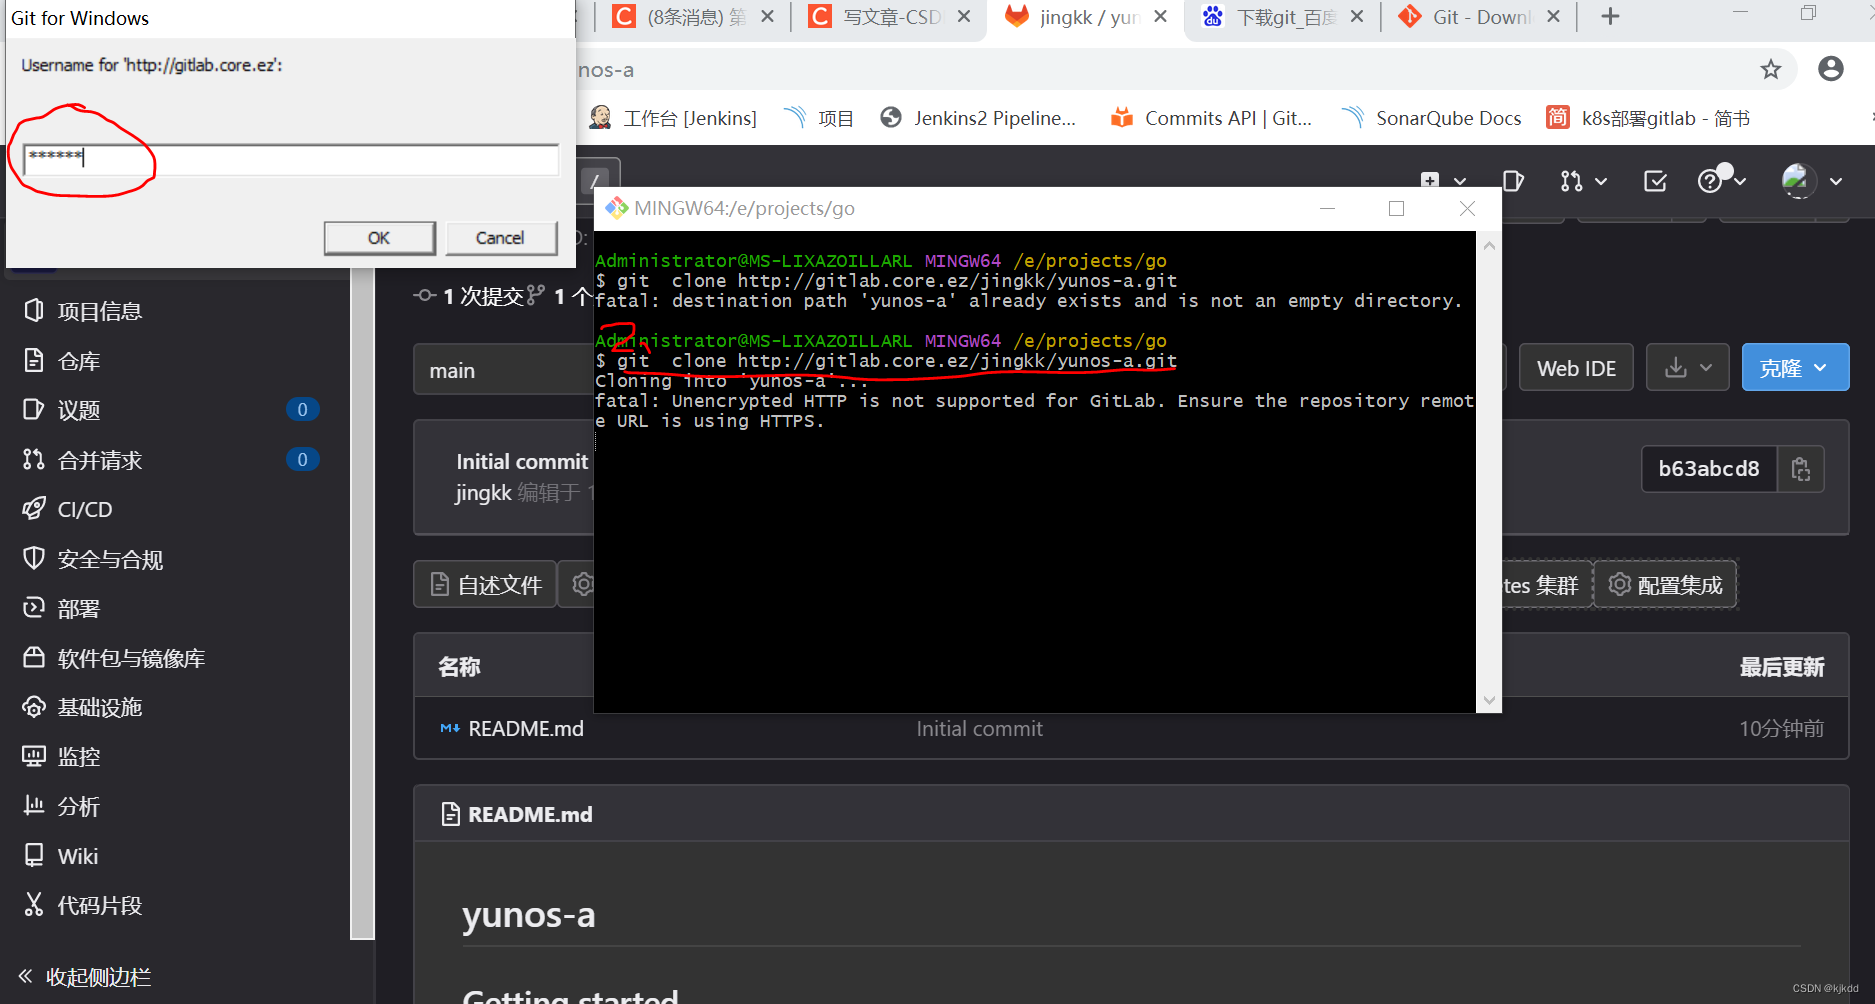This screenshot has height=1004, width=1875.
Task: Click the 1 次提交 commits count
Action: pyautogui.click(x=470, y=296)
